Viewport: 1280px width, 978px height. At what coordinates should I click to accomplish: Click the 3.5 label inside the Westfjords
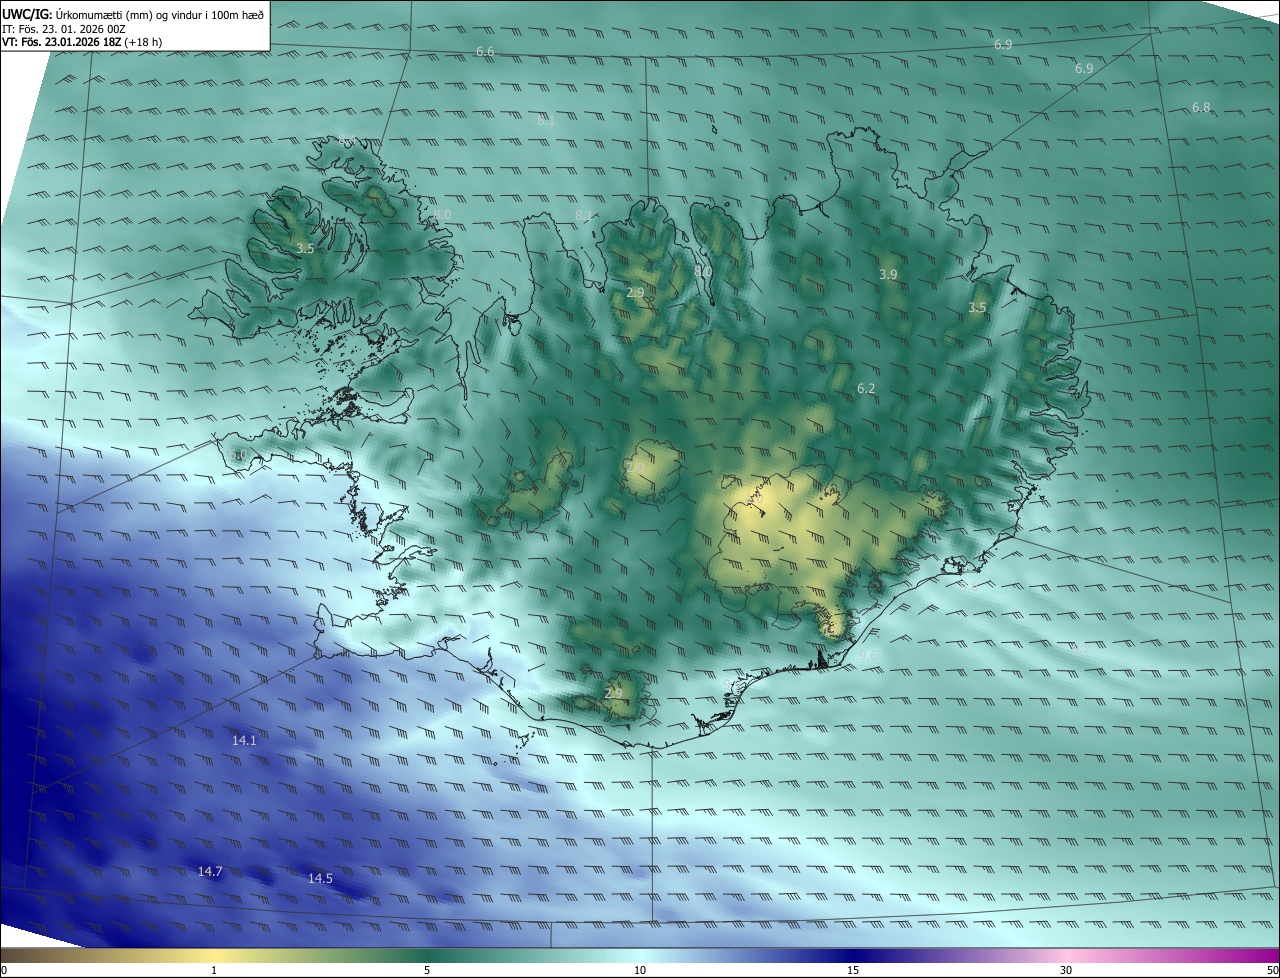click(305, 248)
